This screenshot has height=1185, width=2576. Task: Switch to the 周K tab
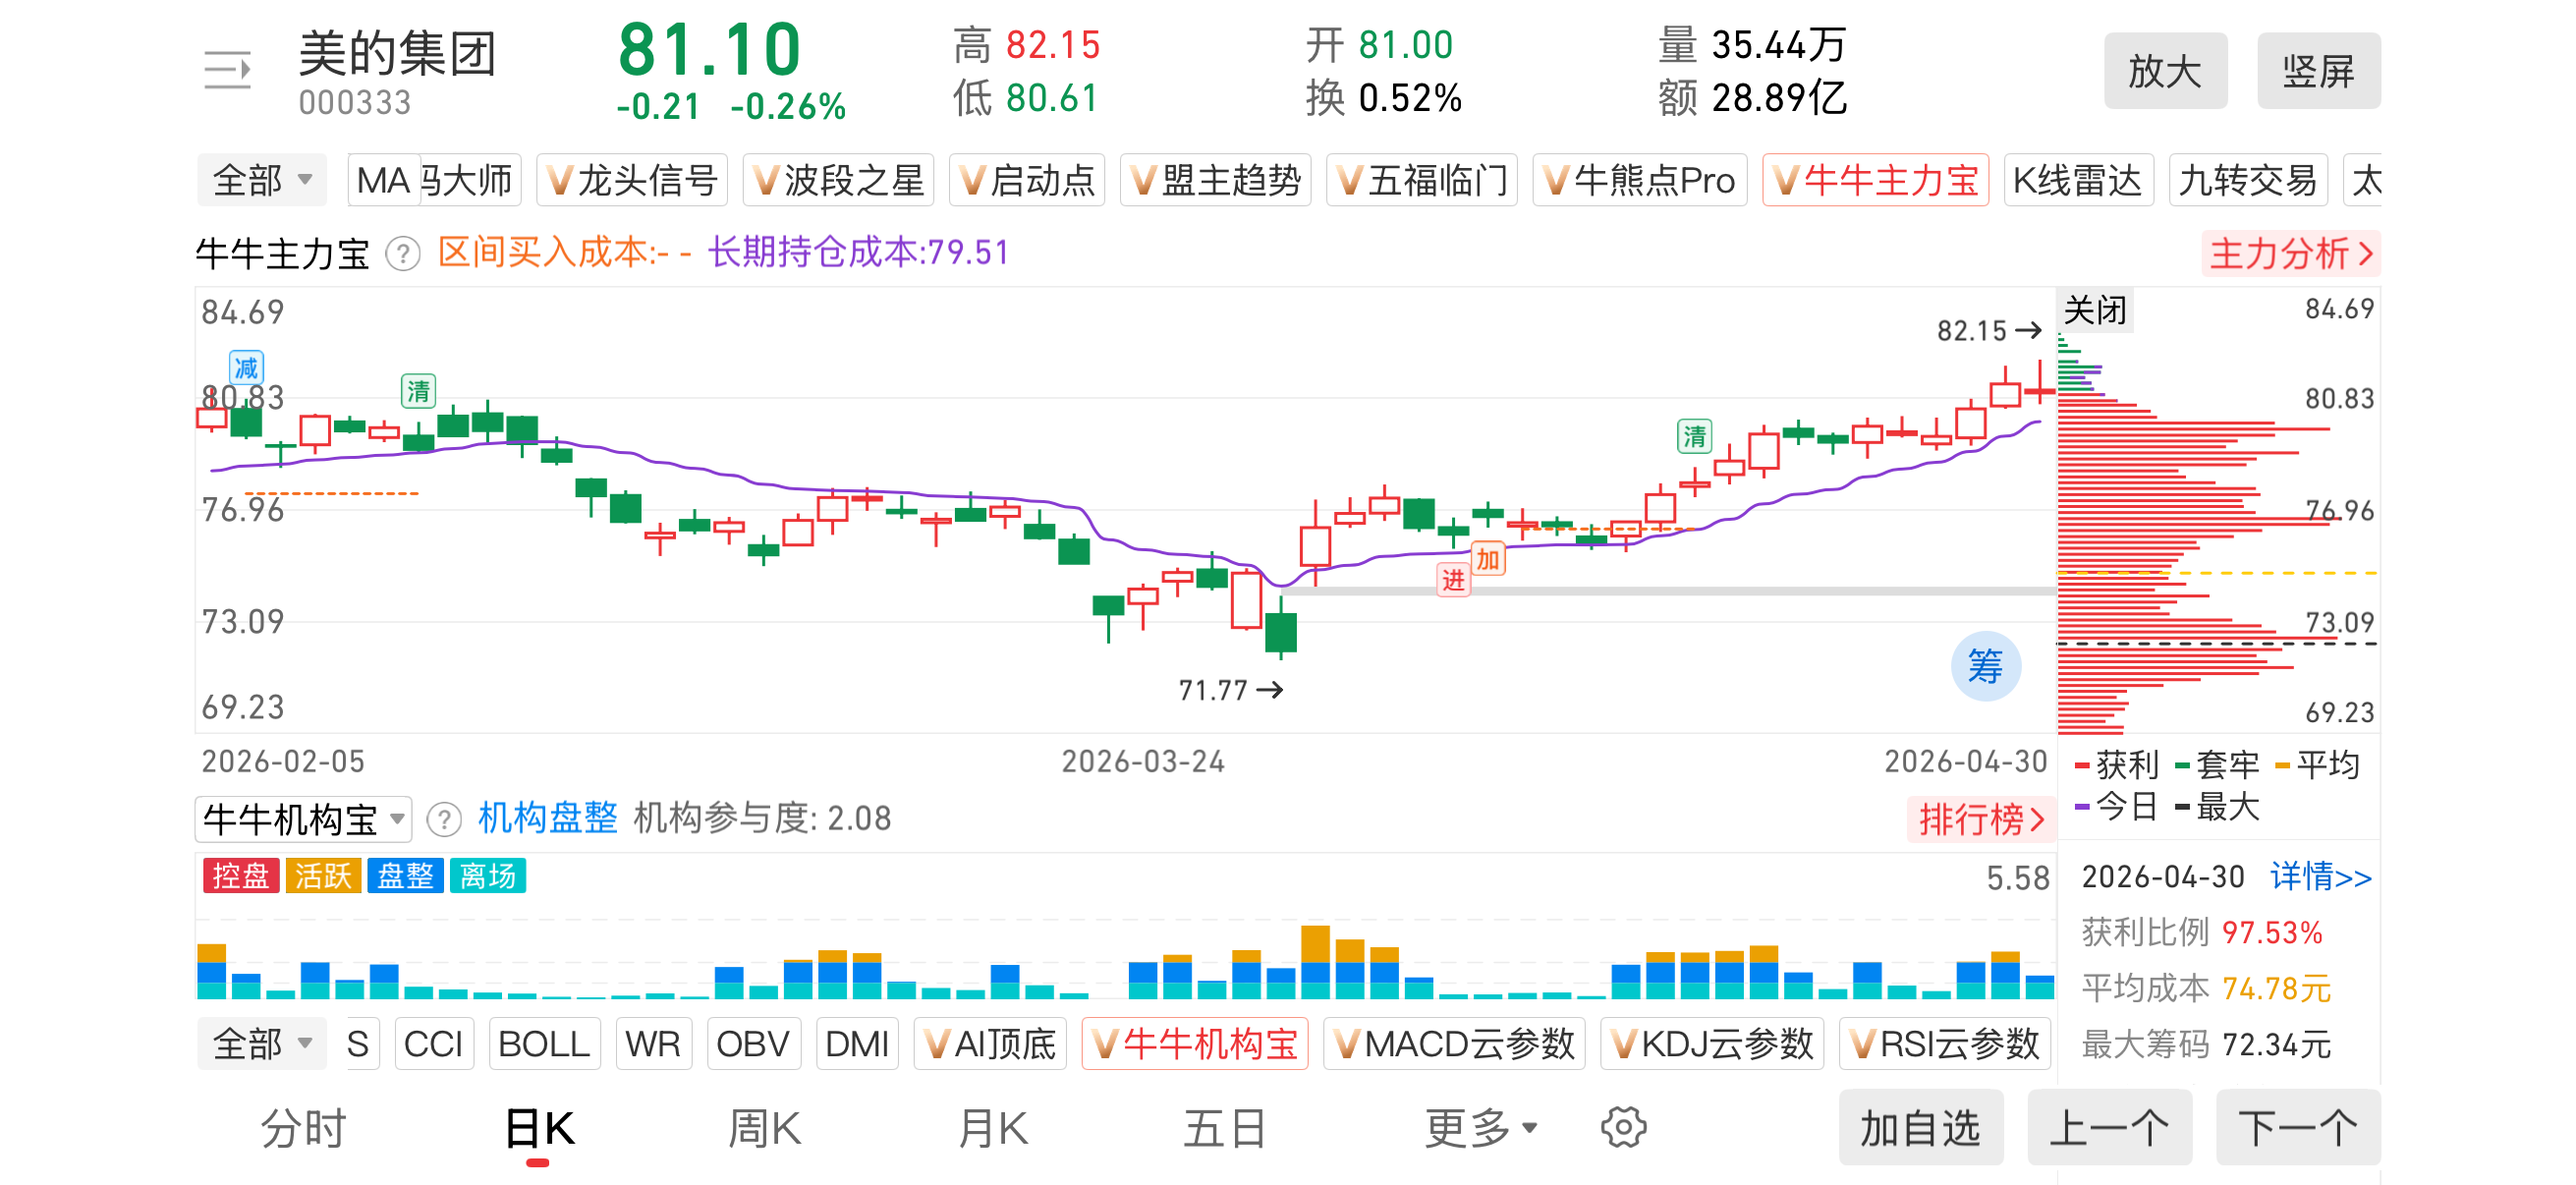(764, 1128)
